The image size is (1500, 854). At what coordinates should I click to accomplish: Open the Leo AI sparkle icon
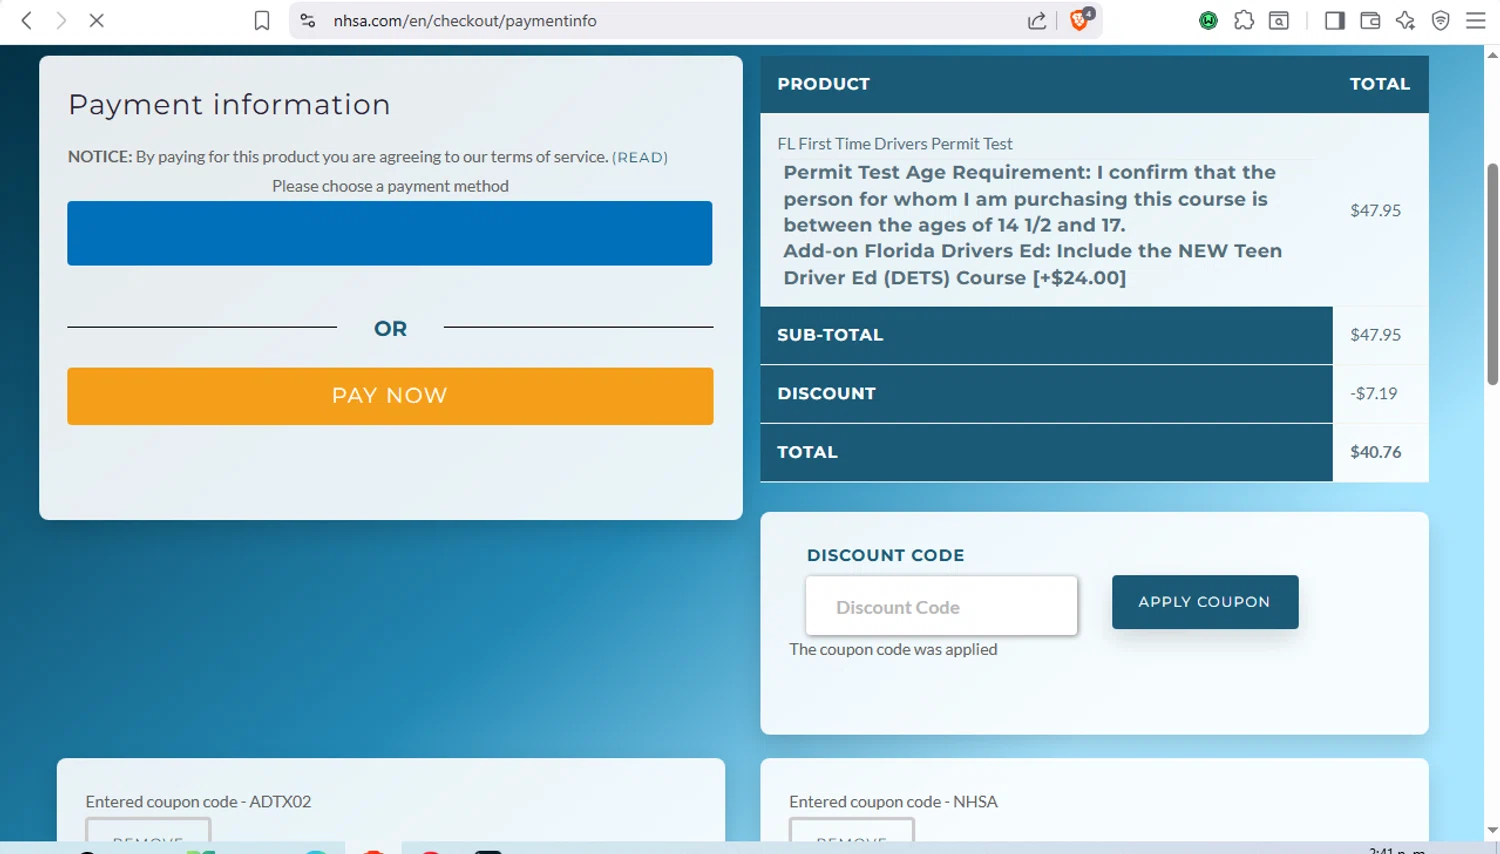coord(1405,20)
